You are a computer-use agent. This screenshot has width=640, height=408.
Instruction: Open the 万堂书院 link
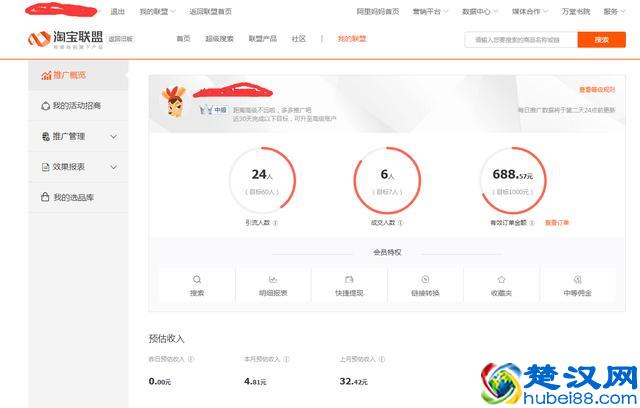click(576, 12)
